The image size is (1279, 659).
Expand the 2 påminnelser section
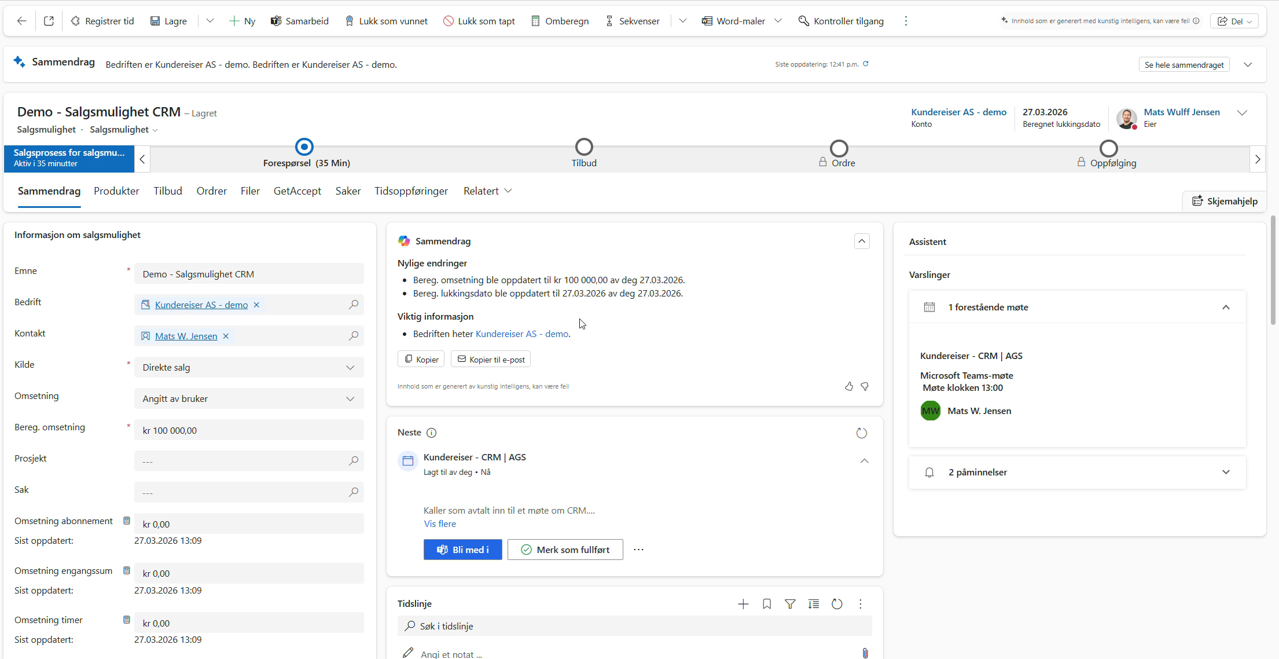click(x=1225, y=472)
